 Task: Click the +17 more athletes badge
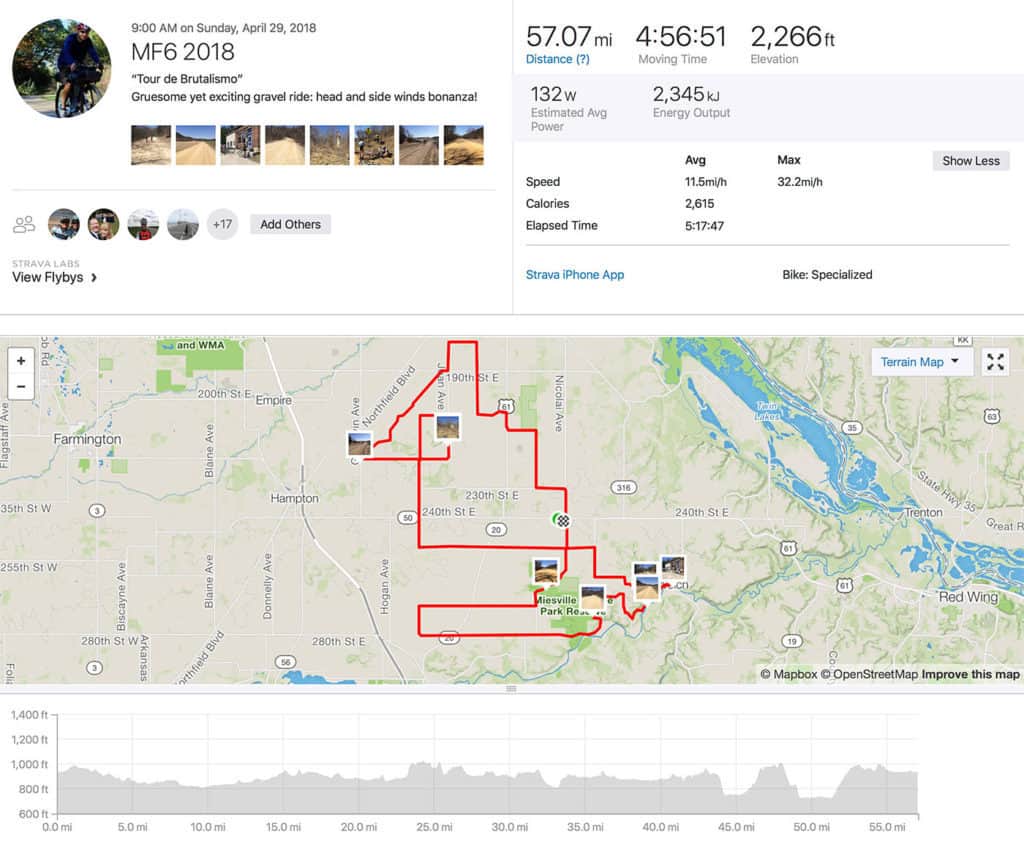click(222, 224)
